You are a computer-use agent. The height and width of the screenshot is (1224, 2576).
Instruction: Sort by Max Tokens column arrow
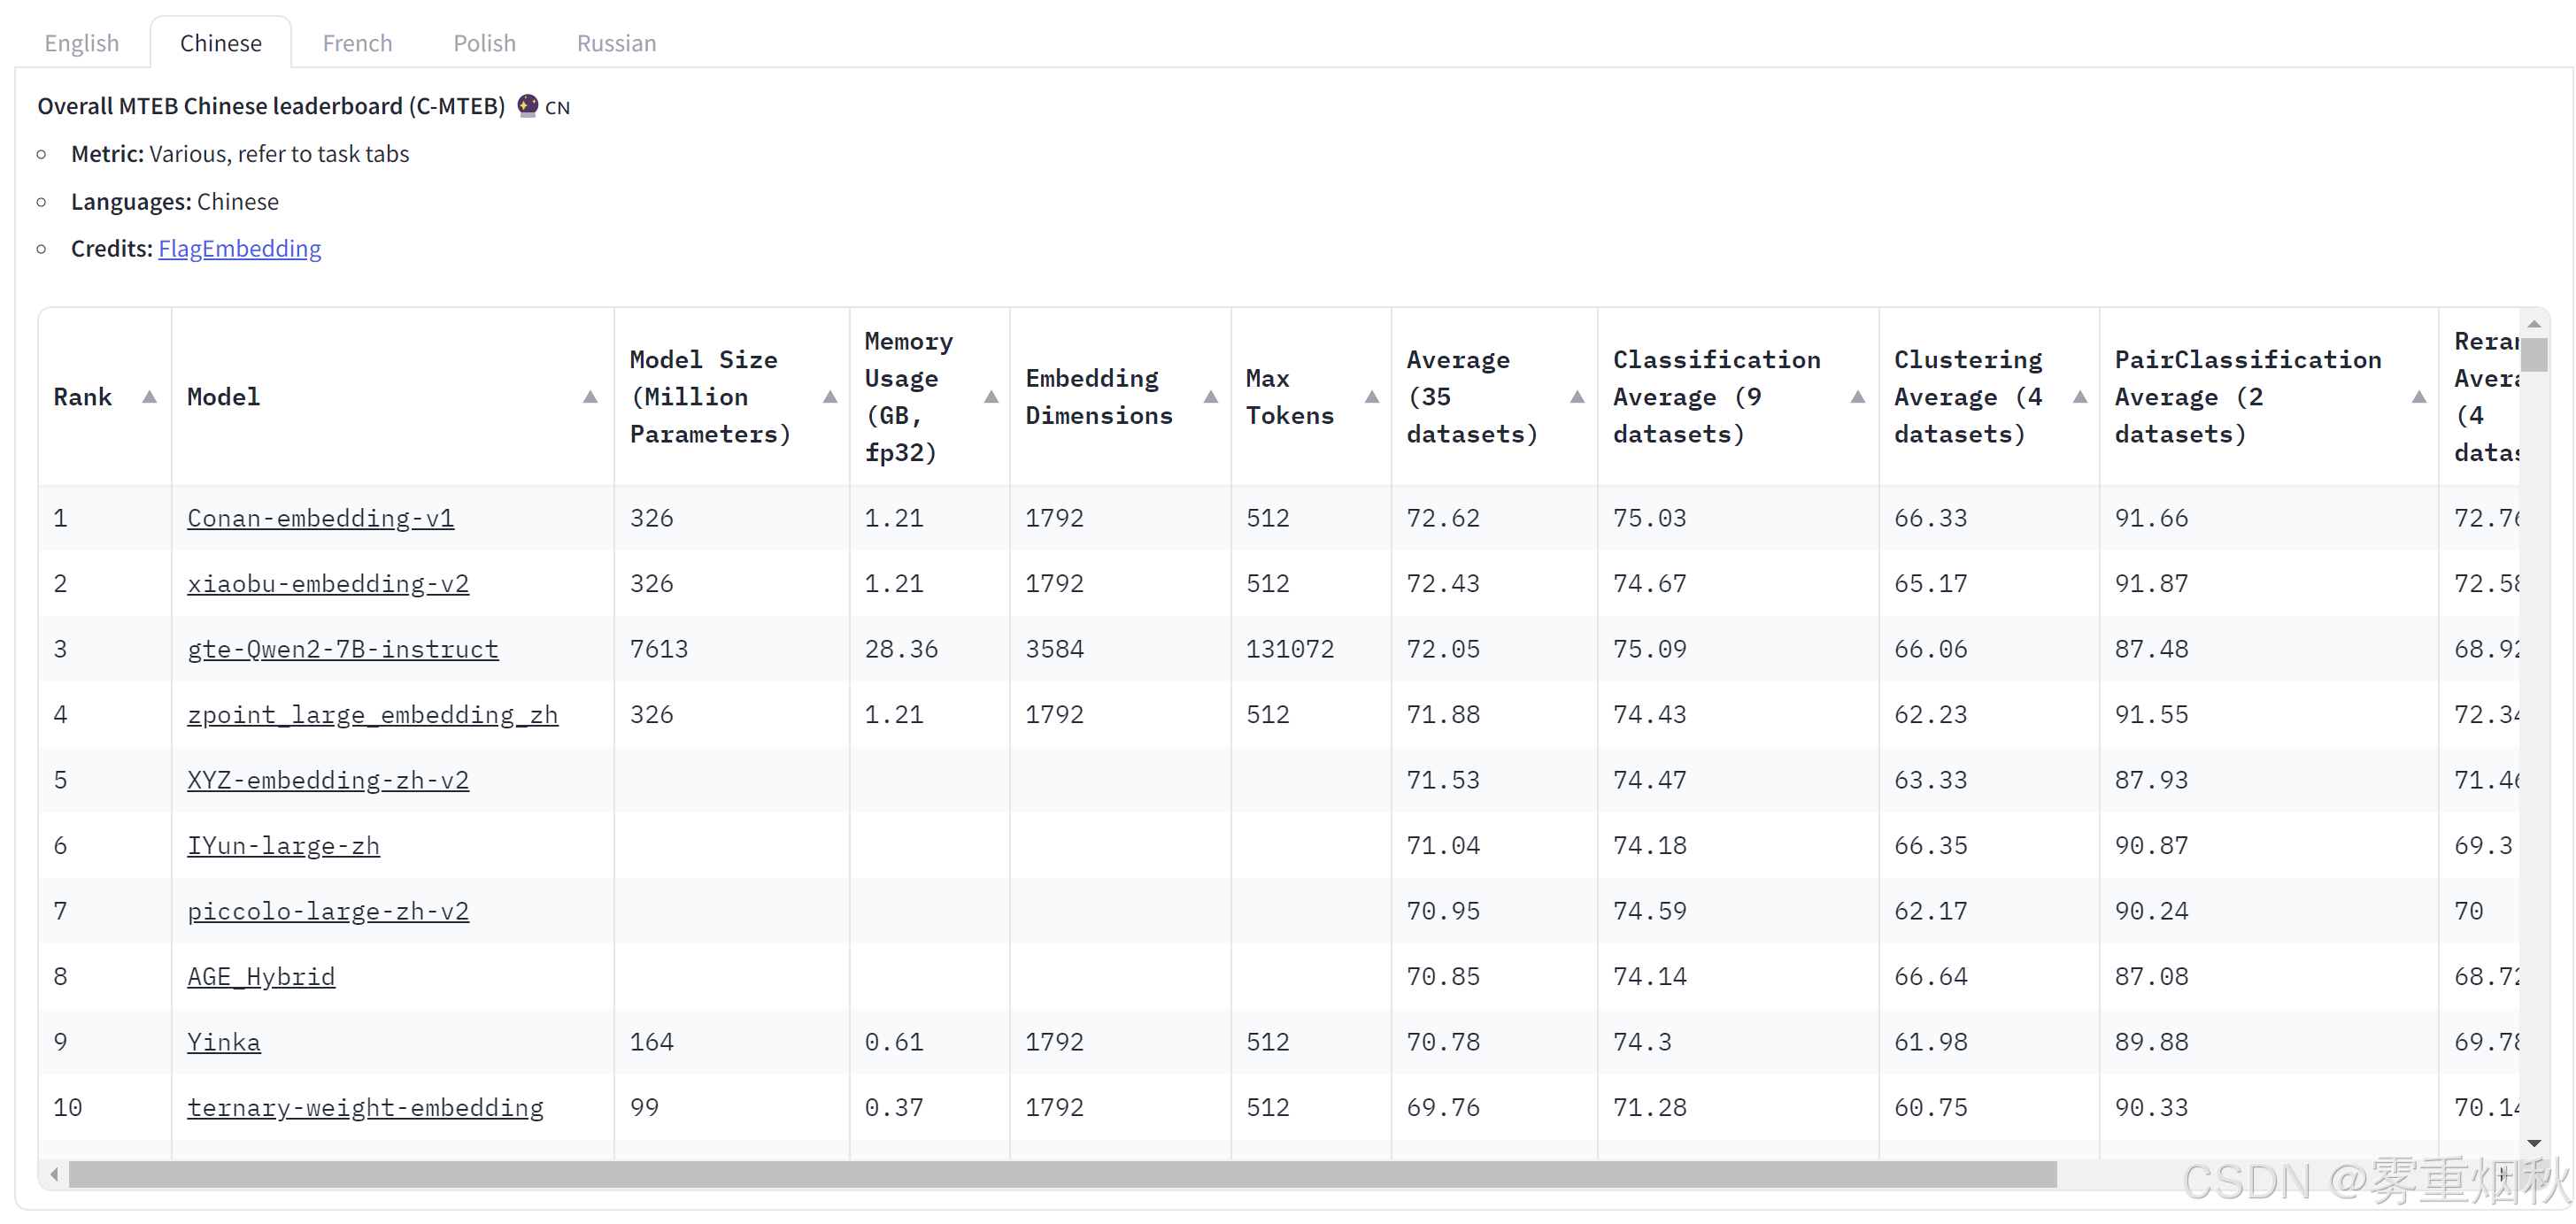[1371, 397]
